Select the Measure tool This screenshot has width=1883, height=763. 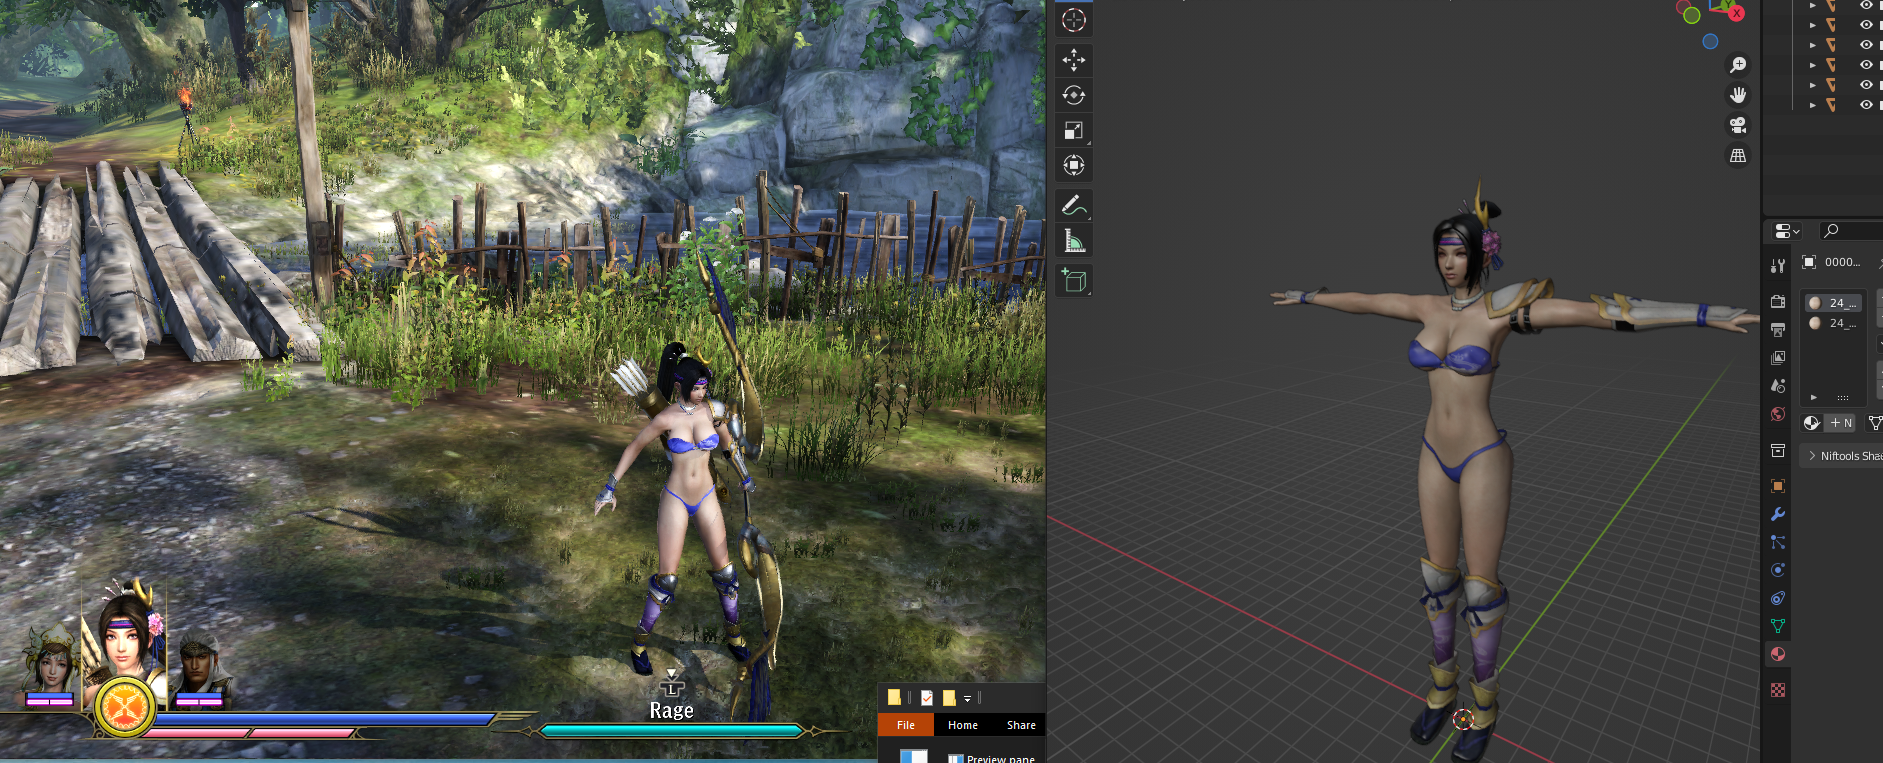[x=1074, y=240]
